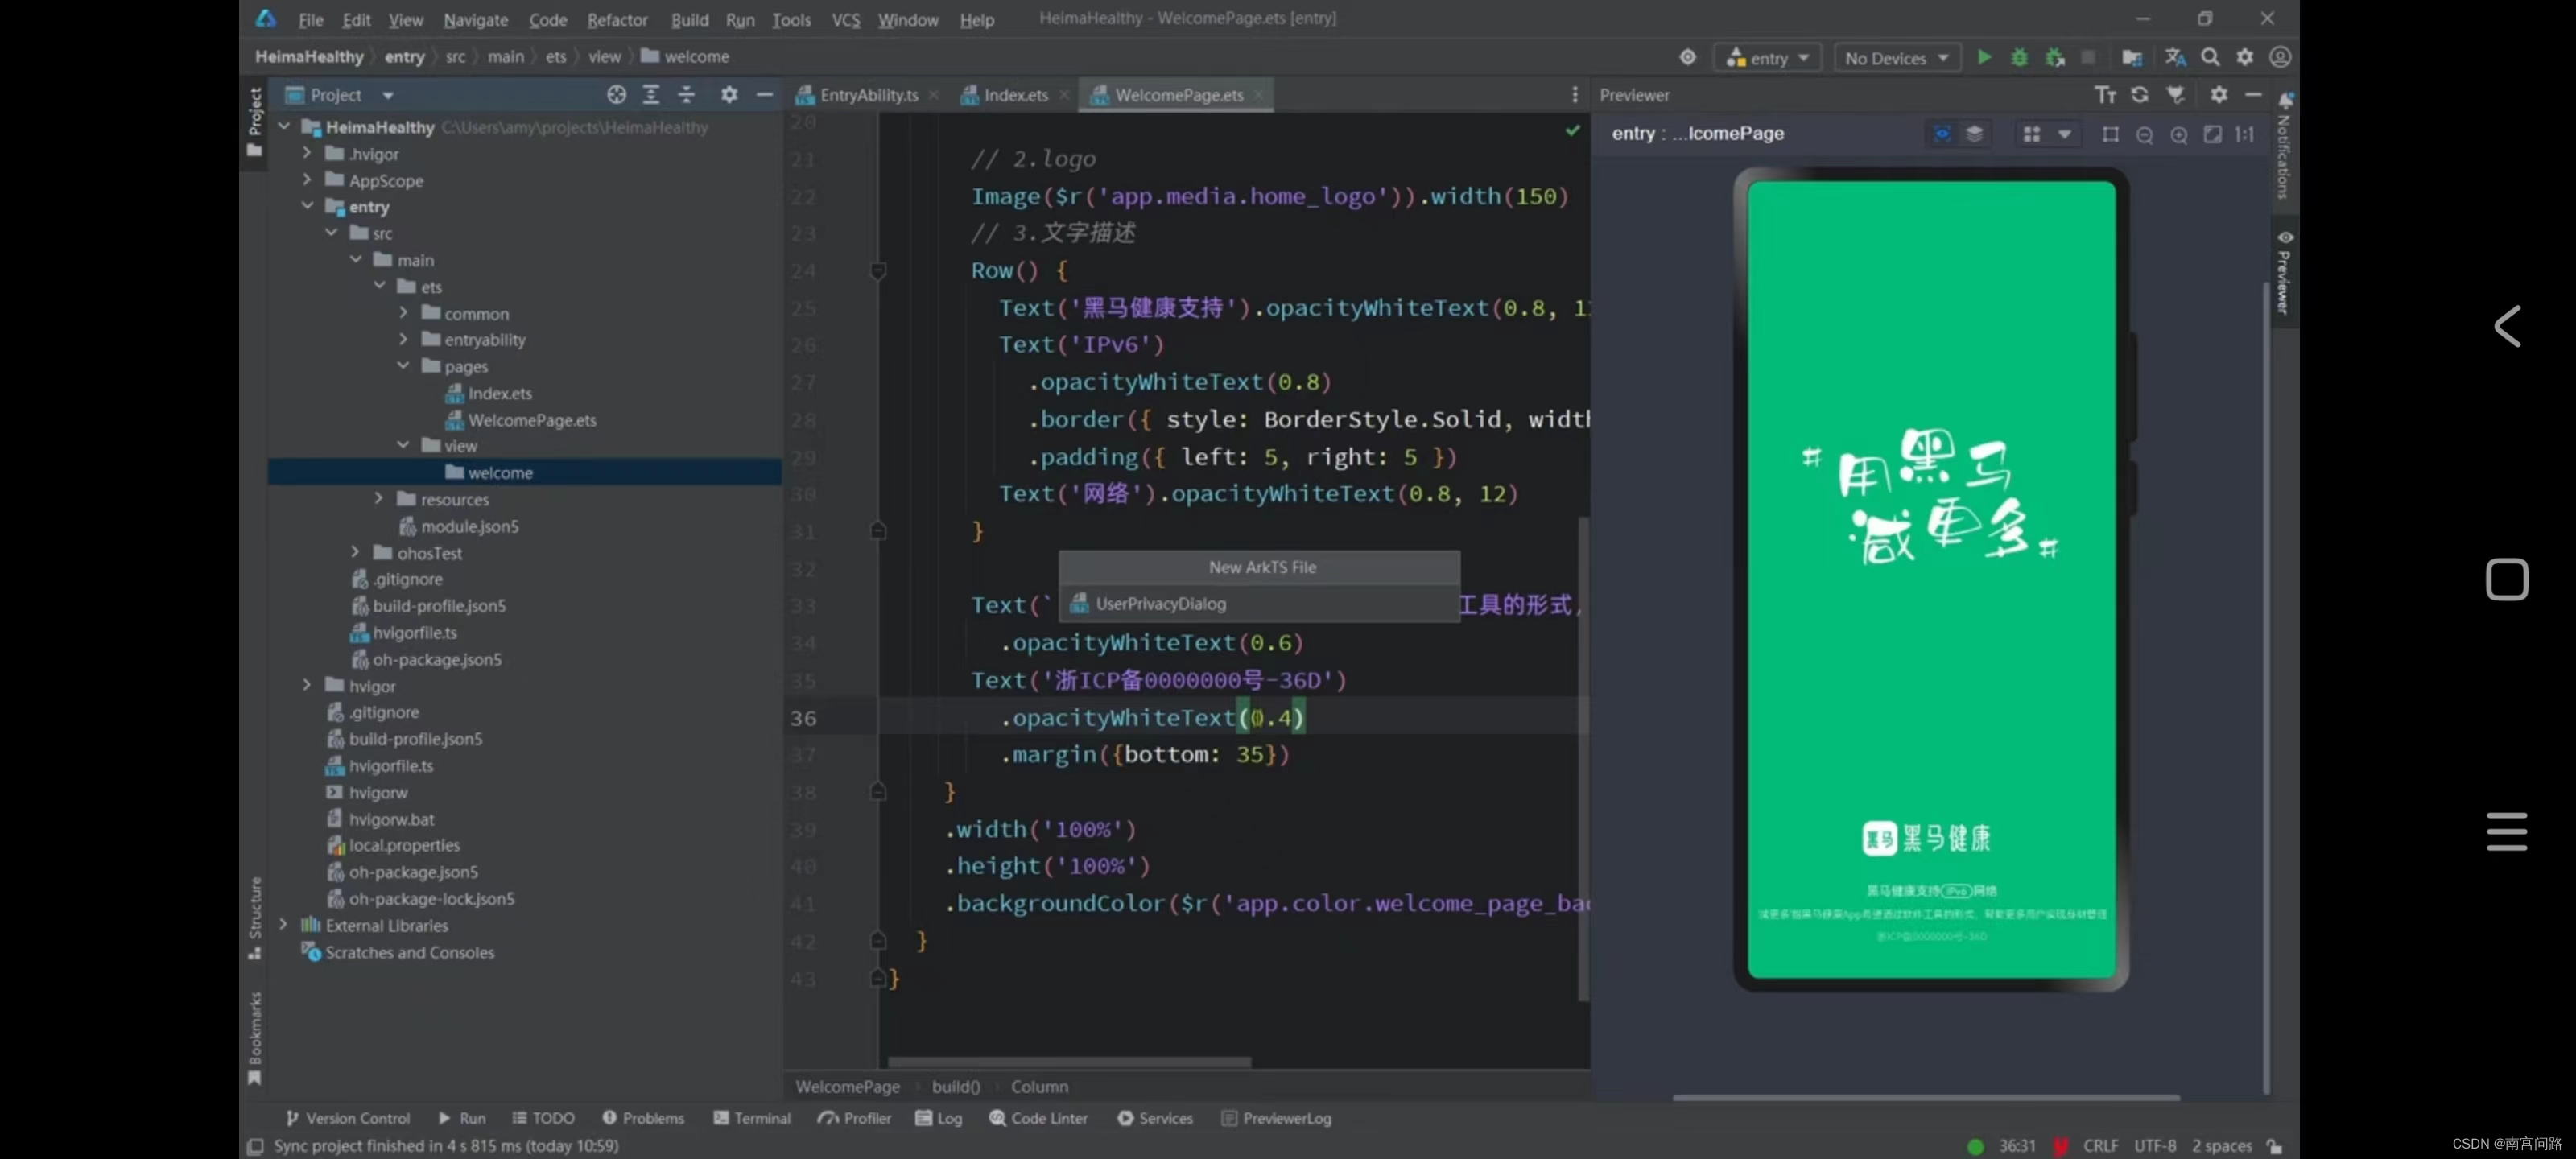Click the CRLF line separator indicator
The width and height of the screenshot is (2576, 1159).
2100,1145
